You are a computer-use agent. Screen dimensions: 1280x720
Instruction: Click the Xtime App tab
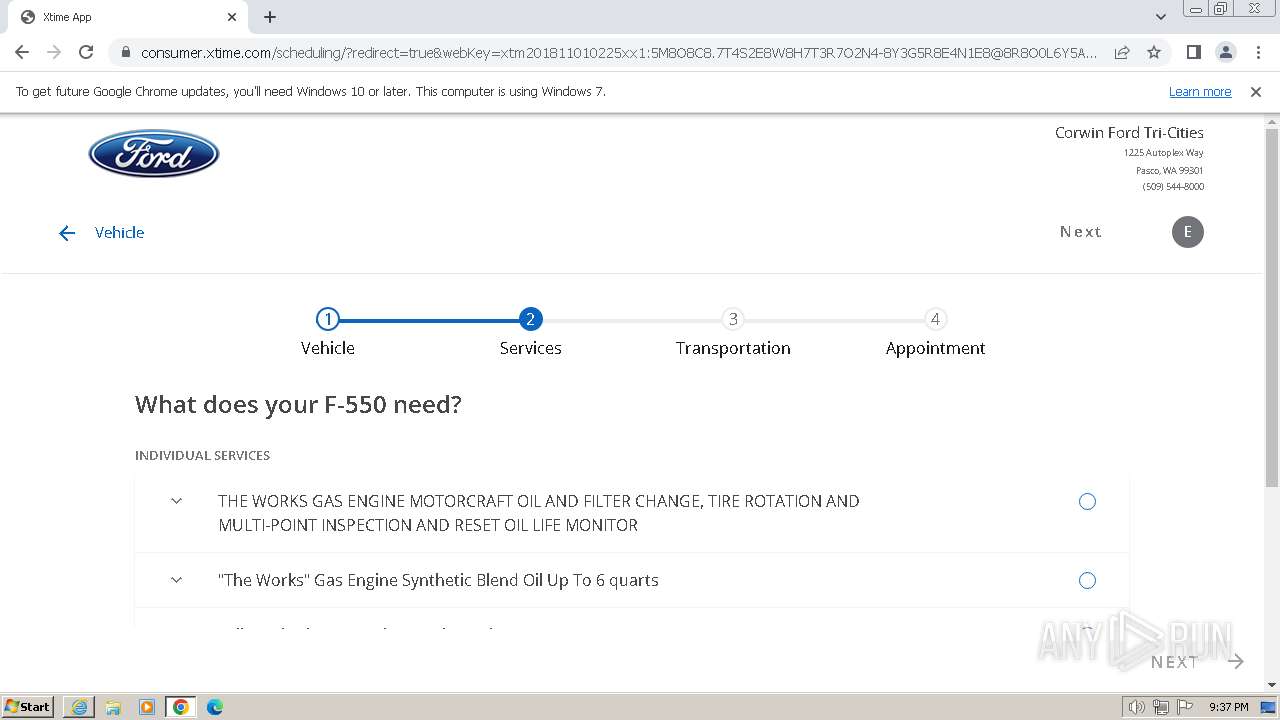125,17
